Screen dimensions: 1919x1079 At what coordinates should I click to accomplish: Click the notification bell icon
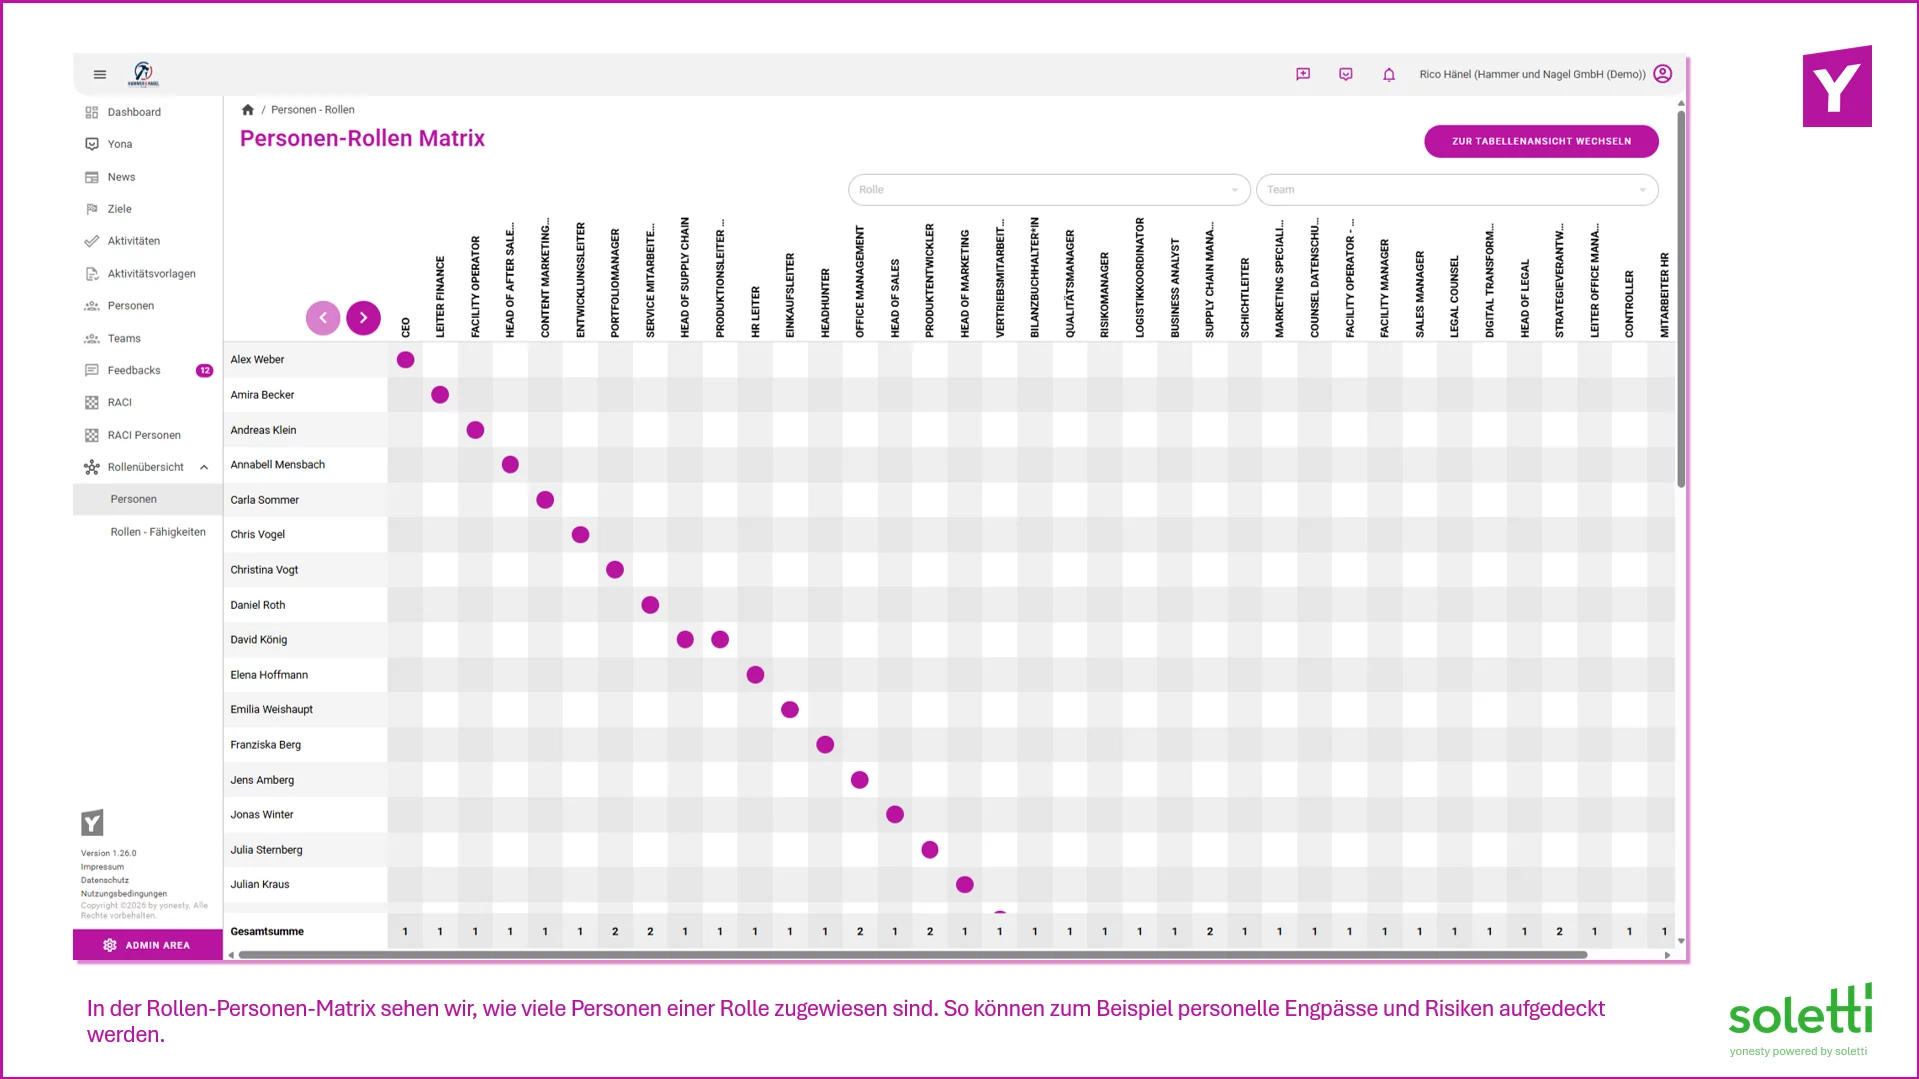1389,74
